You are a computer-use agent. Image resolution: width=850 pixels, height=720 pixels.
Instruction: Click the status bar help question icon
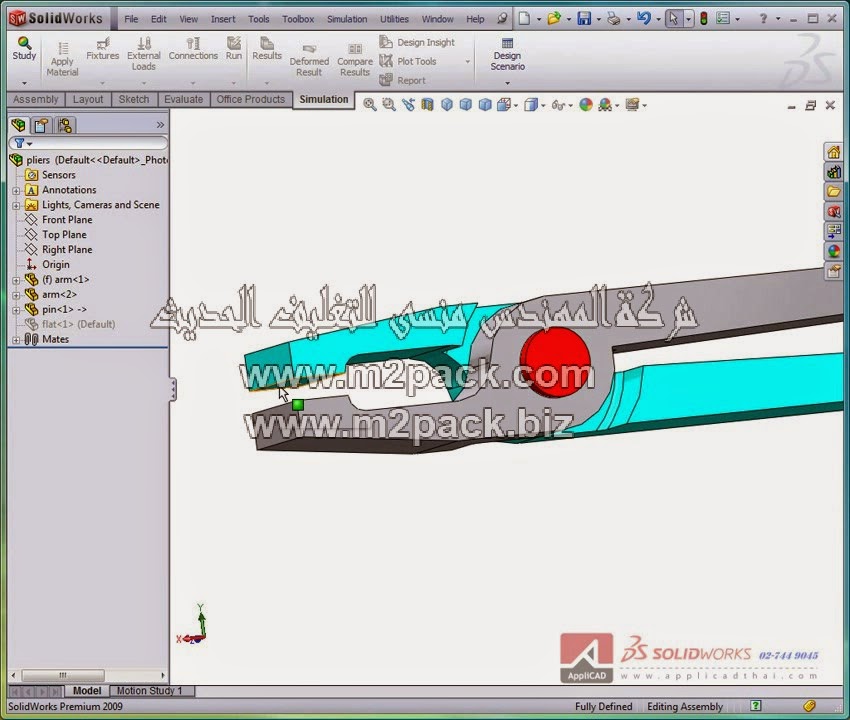[x=756, y=705]
